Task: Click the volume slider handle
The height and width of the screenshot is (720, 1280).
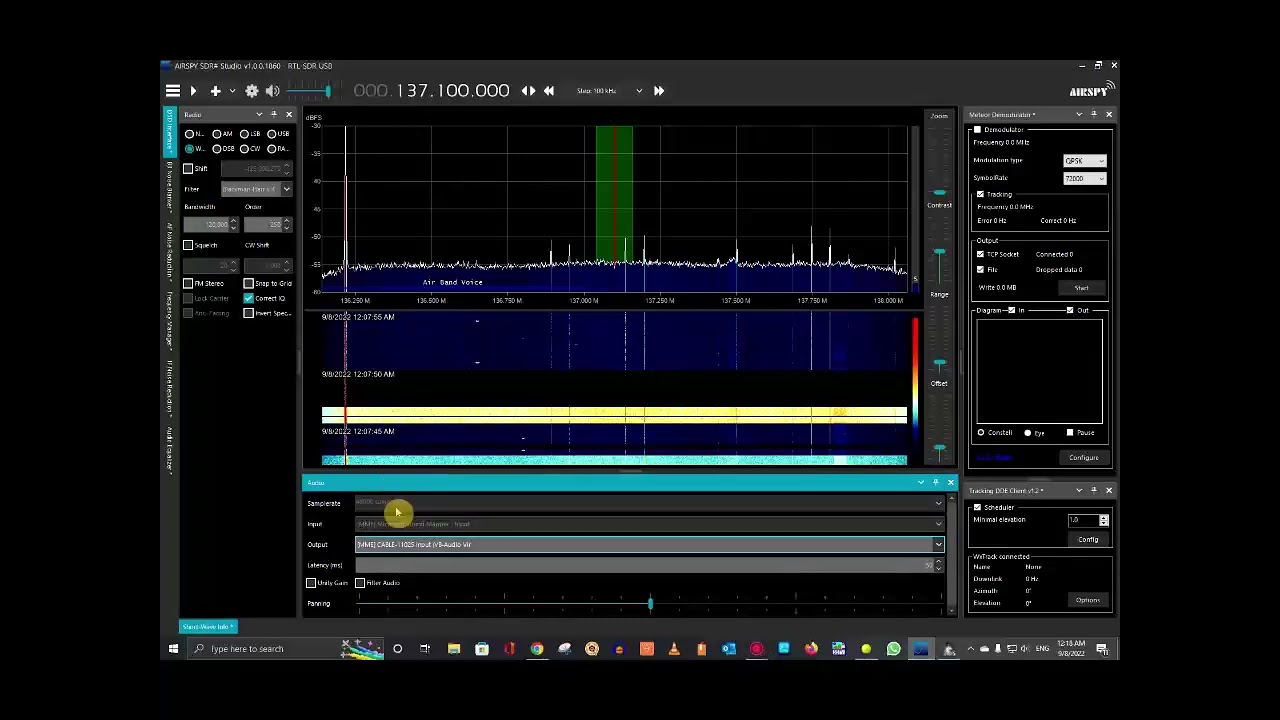Action: coord(327,91)
